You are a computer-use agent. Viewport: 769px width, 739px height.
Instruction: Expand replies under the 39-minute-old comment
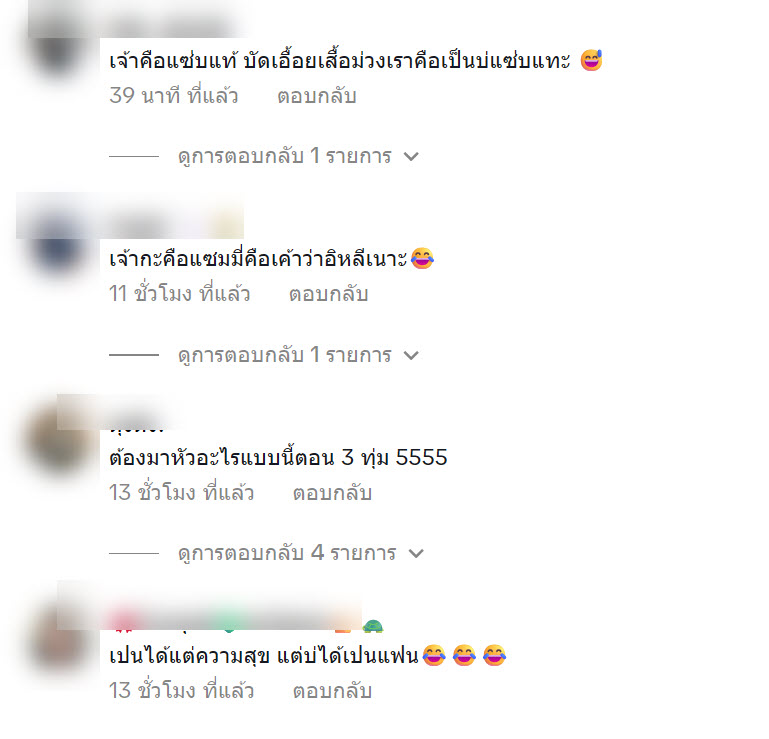point(284,156)
